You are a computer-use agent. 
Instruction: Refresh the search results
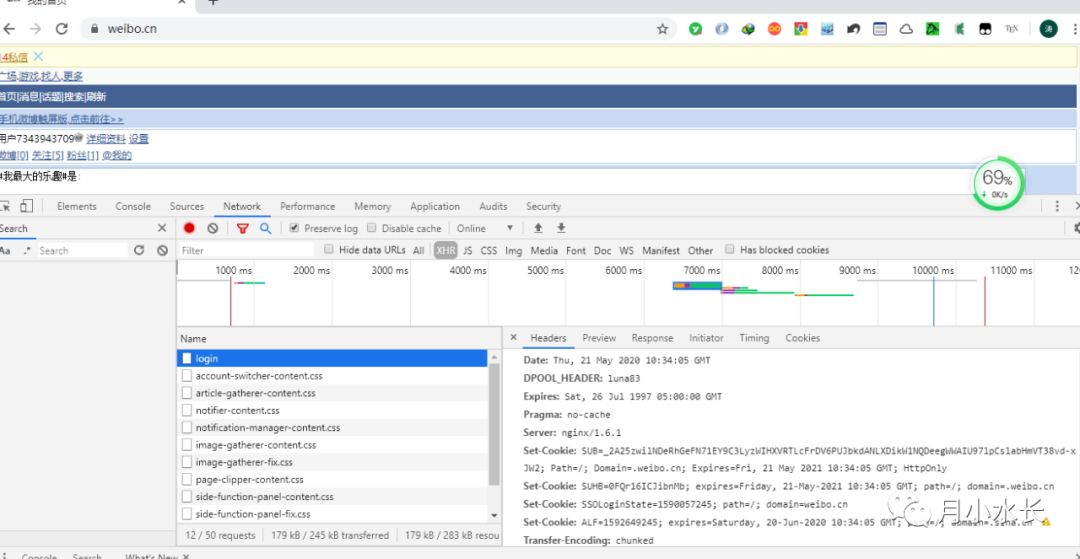pos(139,251)
